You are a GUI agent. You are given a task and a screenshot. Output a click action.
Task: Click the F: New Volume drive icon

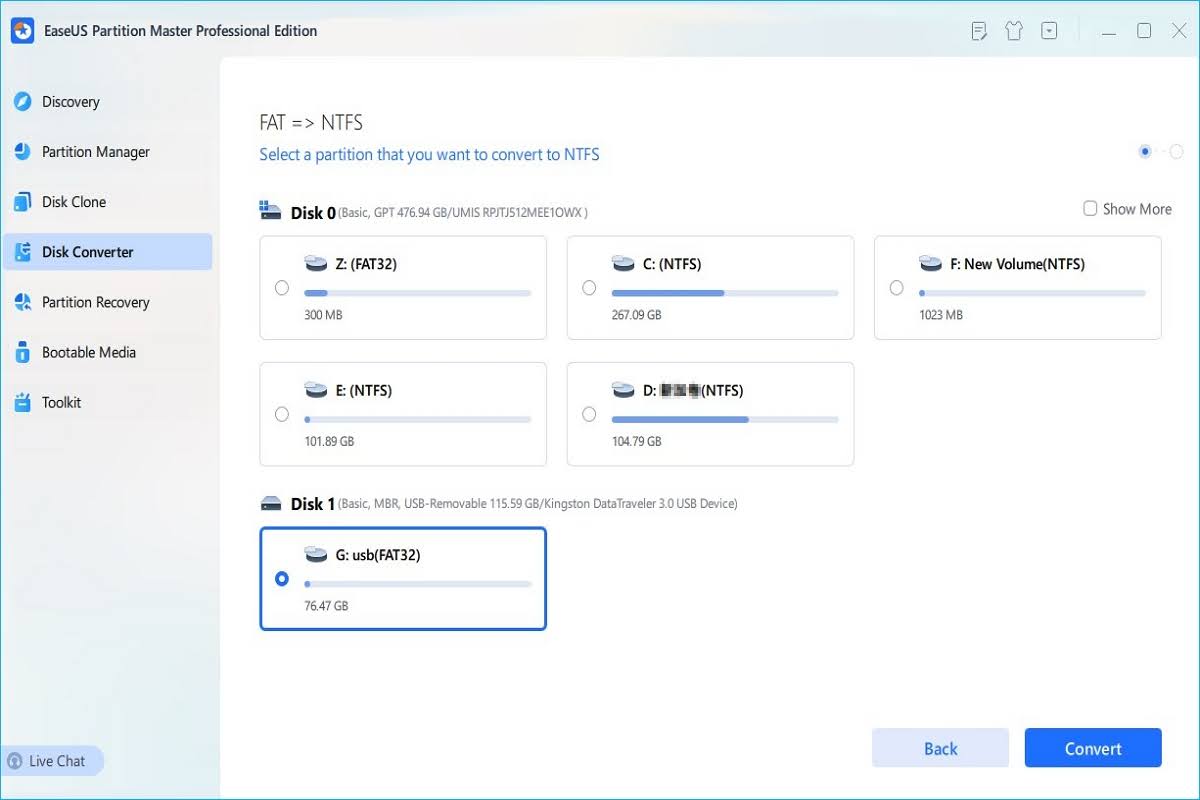[930, 264]
